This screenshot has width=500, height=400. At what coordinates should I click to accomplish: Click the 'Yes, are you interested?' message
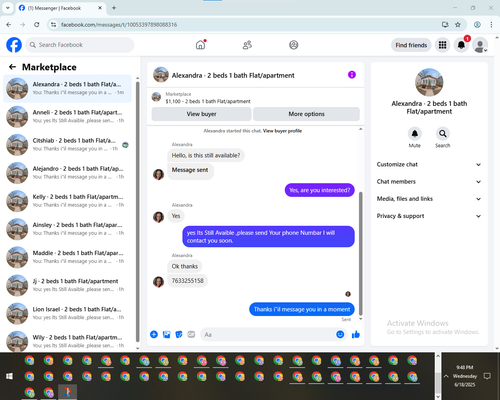[319, 190]
